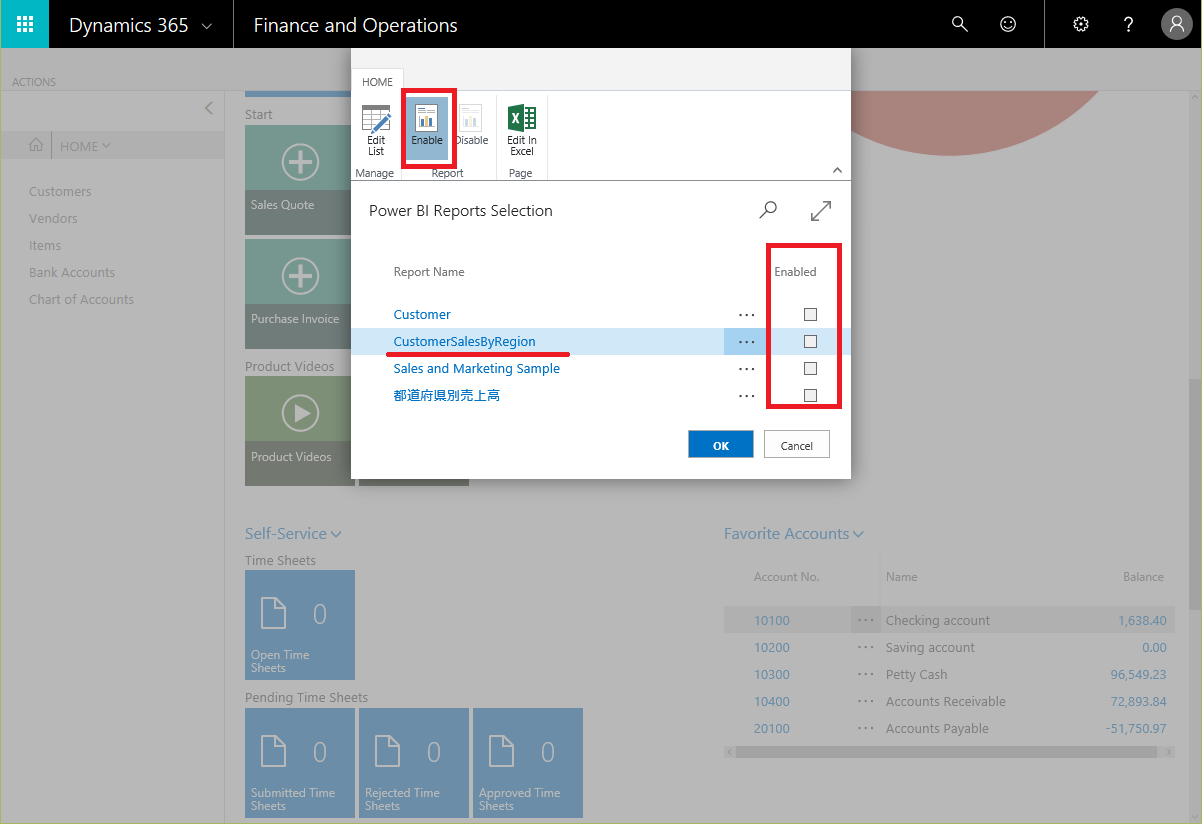Open account number 20100 link
Screen dimensions: 1202x824
pyautogui.click(x=772, y=728)
